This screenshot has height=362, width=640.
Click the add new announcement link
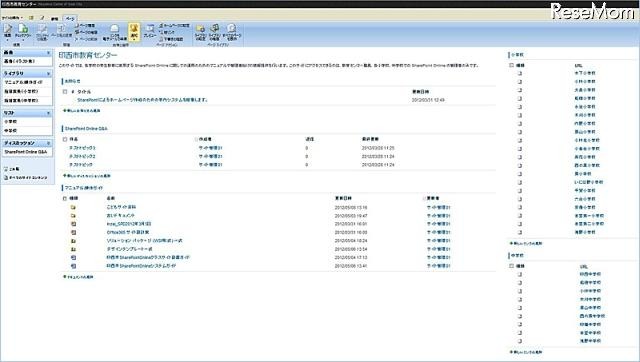(82, 111)
